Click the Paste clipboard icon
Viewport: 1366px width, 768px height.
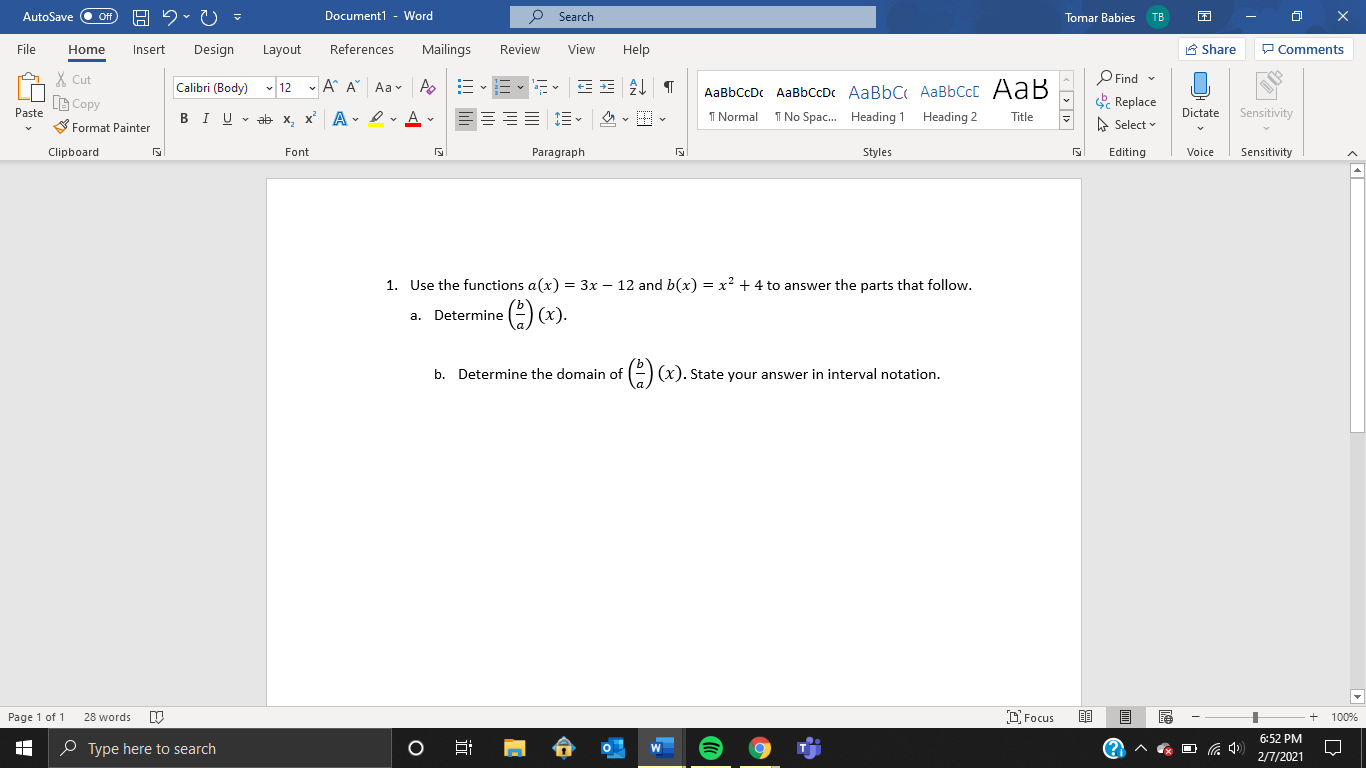pyautogui.click(x=29, y=89)
